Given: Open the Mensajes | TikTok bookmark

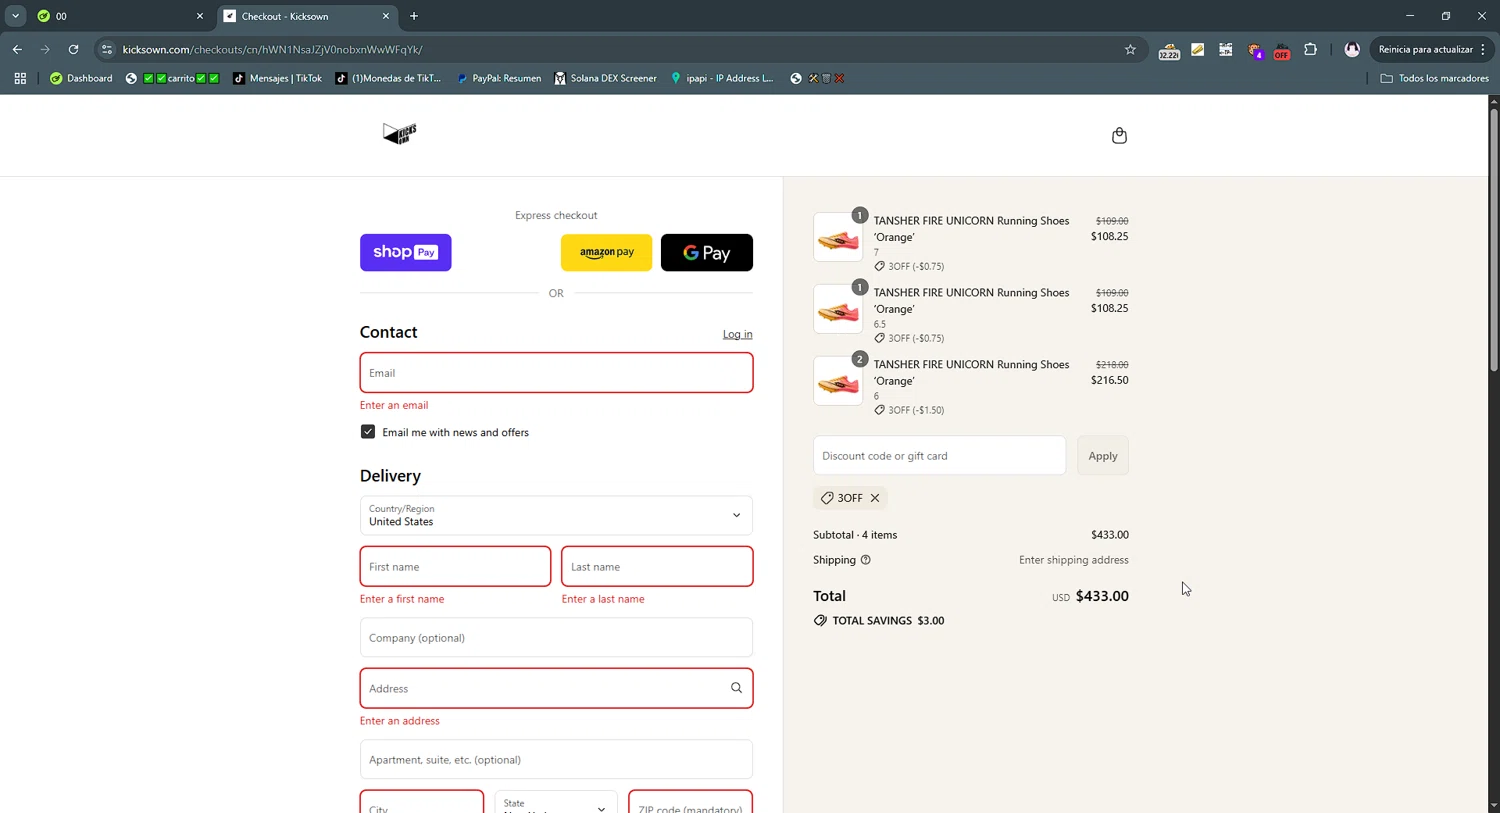Looking at the screenshot, I should [x=277, y=78].
